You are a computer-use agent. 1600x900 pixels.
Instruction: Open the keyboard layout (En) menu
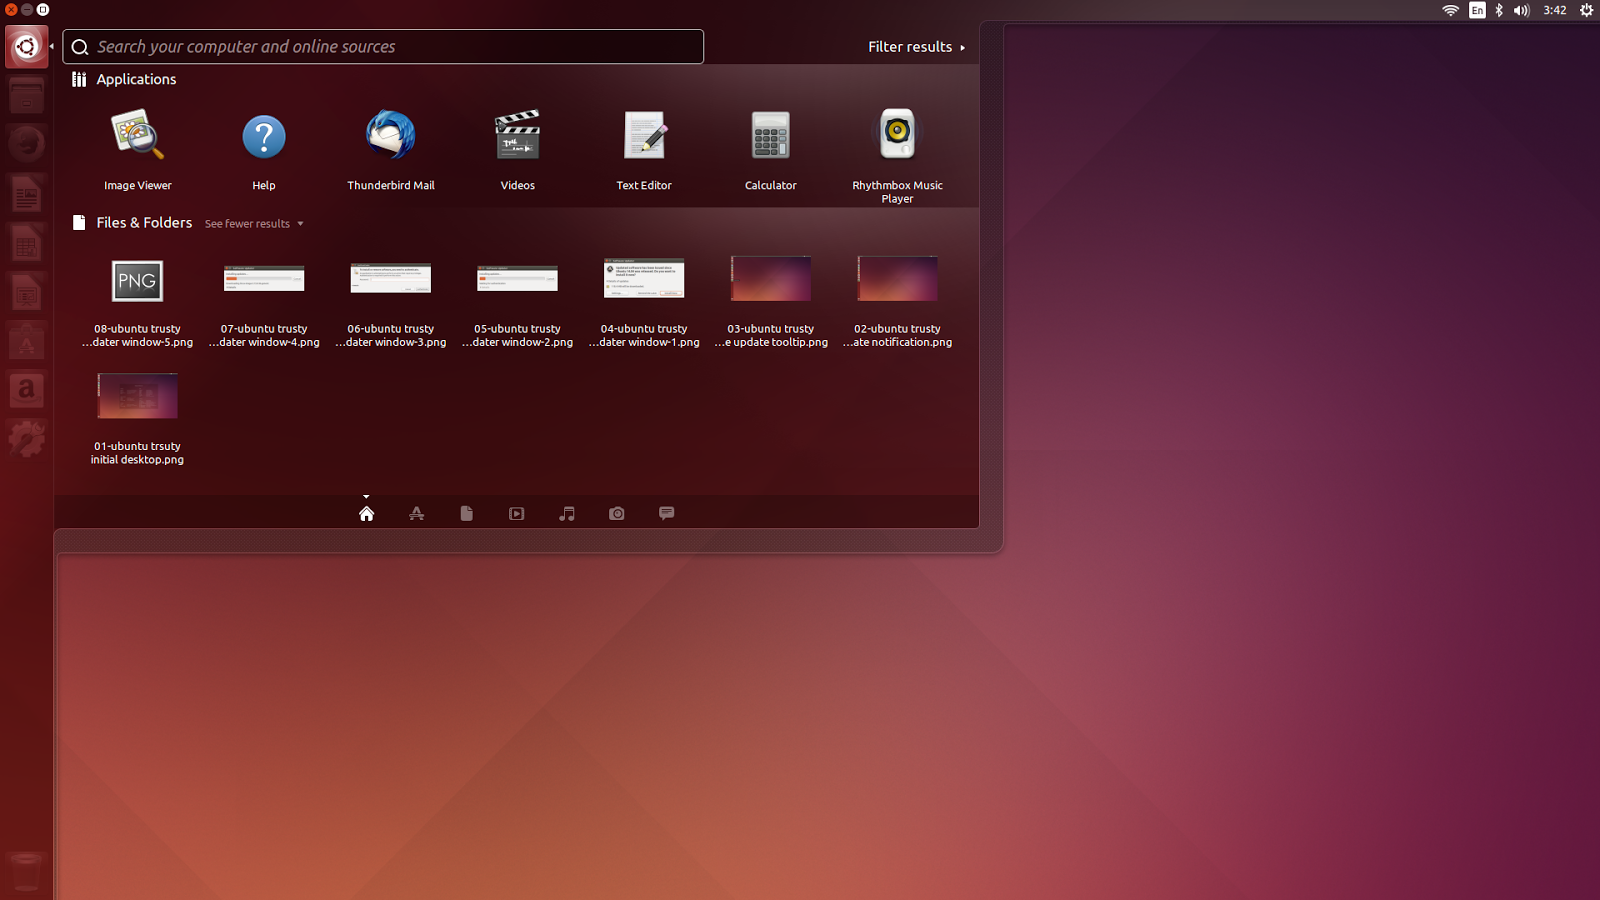click(x=1476, y=10)
